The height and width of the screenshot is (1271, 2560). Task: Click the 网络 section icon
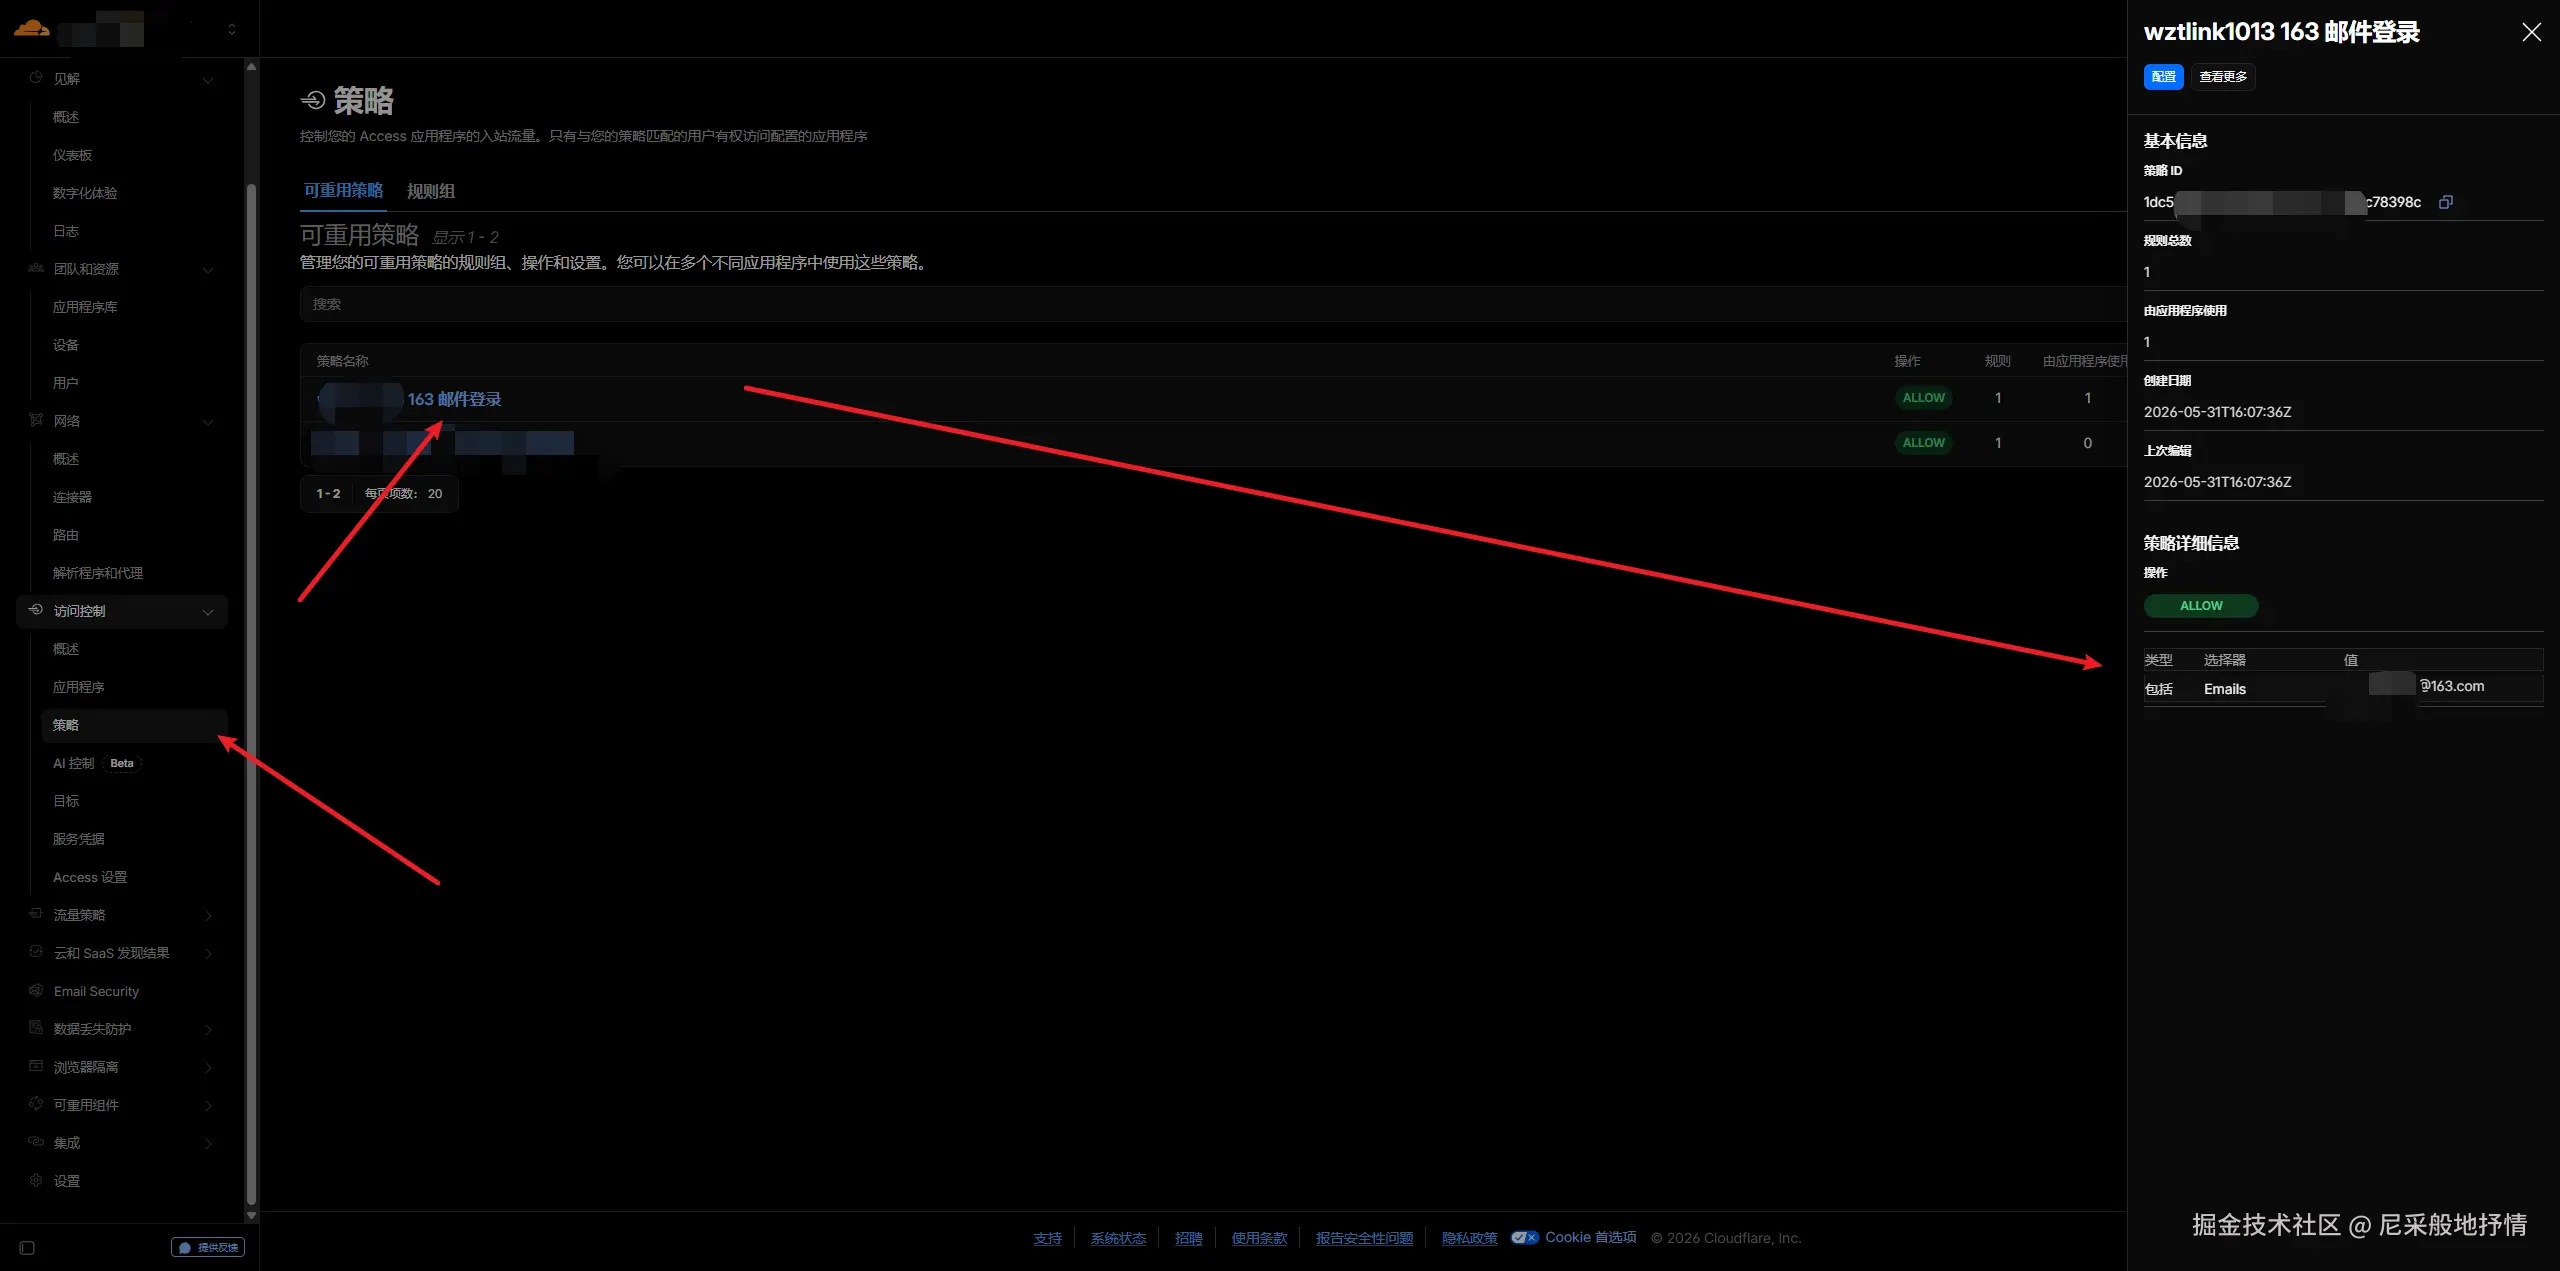pos(36,420)
